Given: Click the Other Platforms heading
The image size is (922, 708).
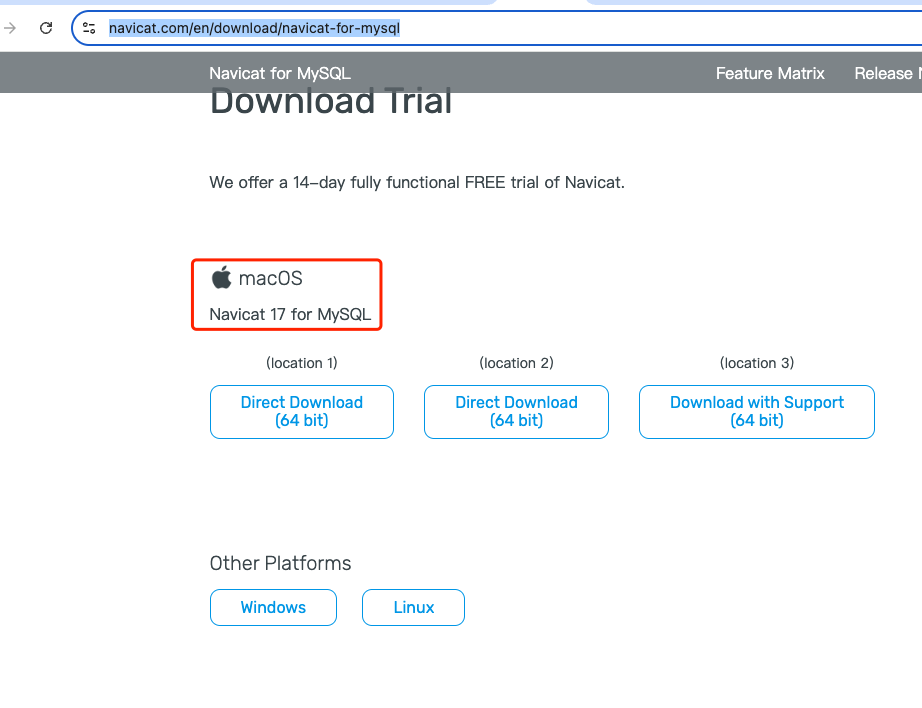Looking at the screenshot, I should tap(280, 563).
